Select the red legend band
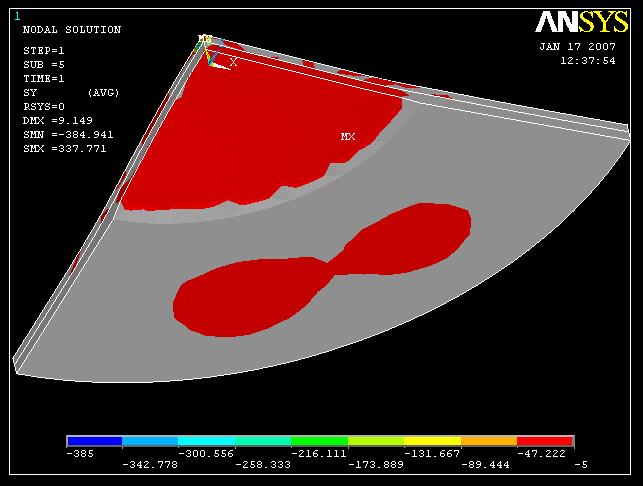The image size is (643, 486). click(x=545, y=441)
